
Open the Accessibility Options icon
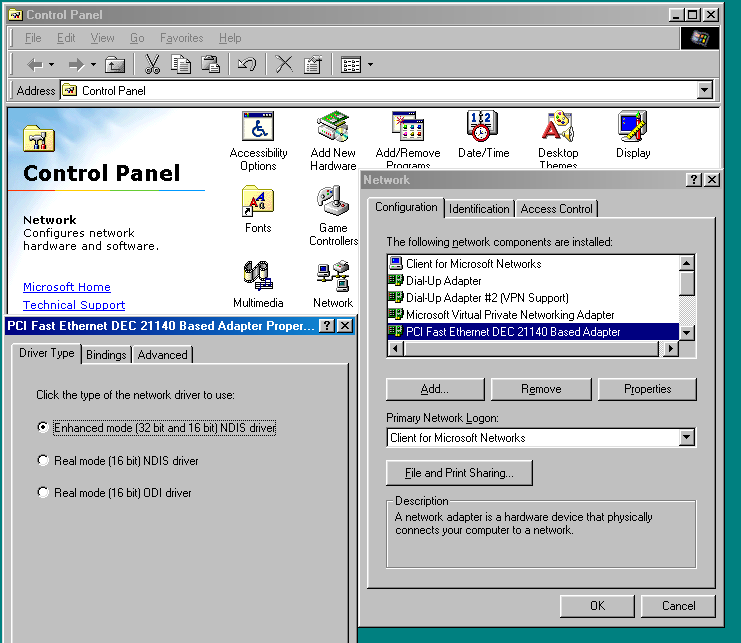click(x=258, y=127)
